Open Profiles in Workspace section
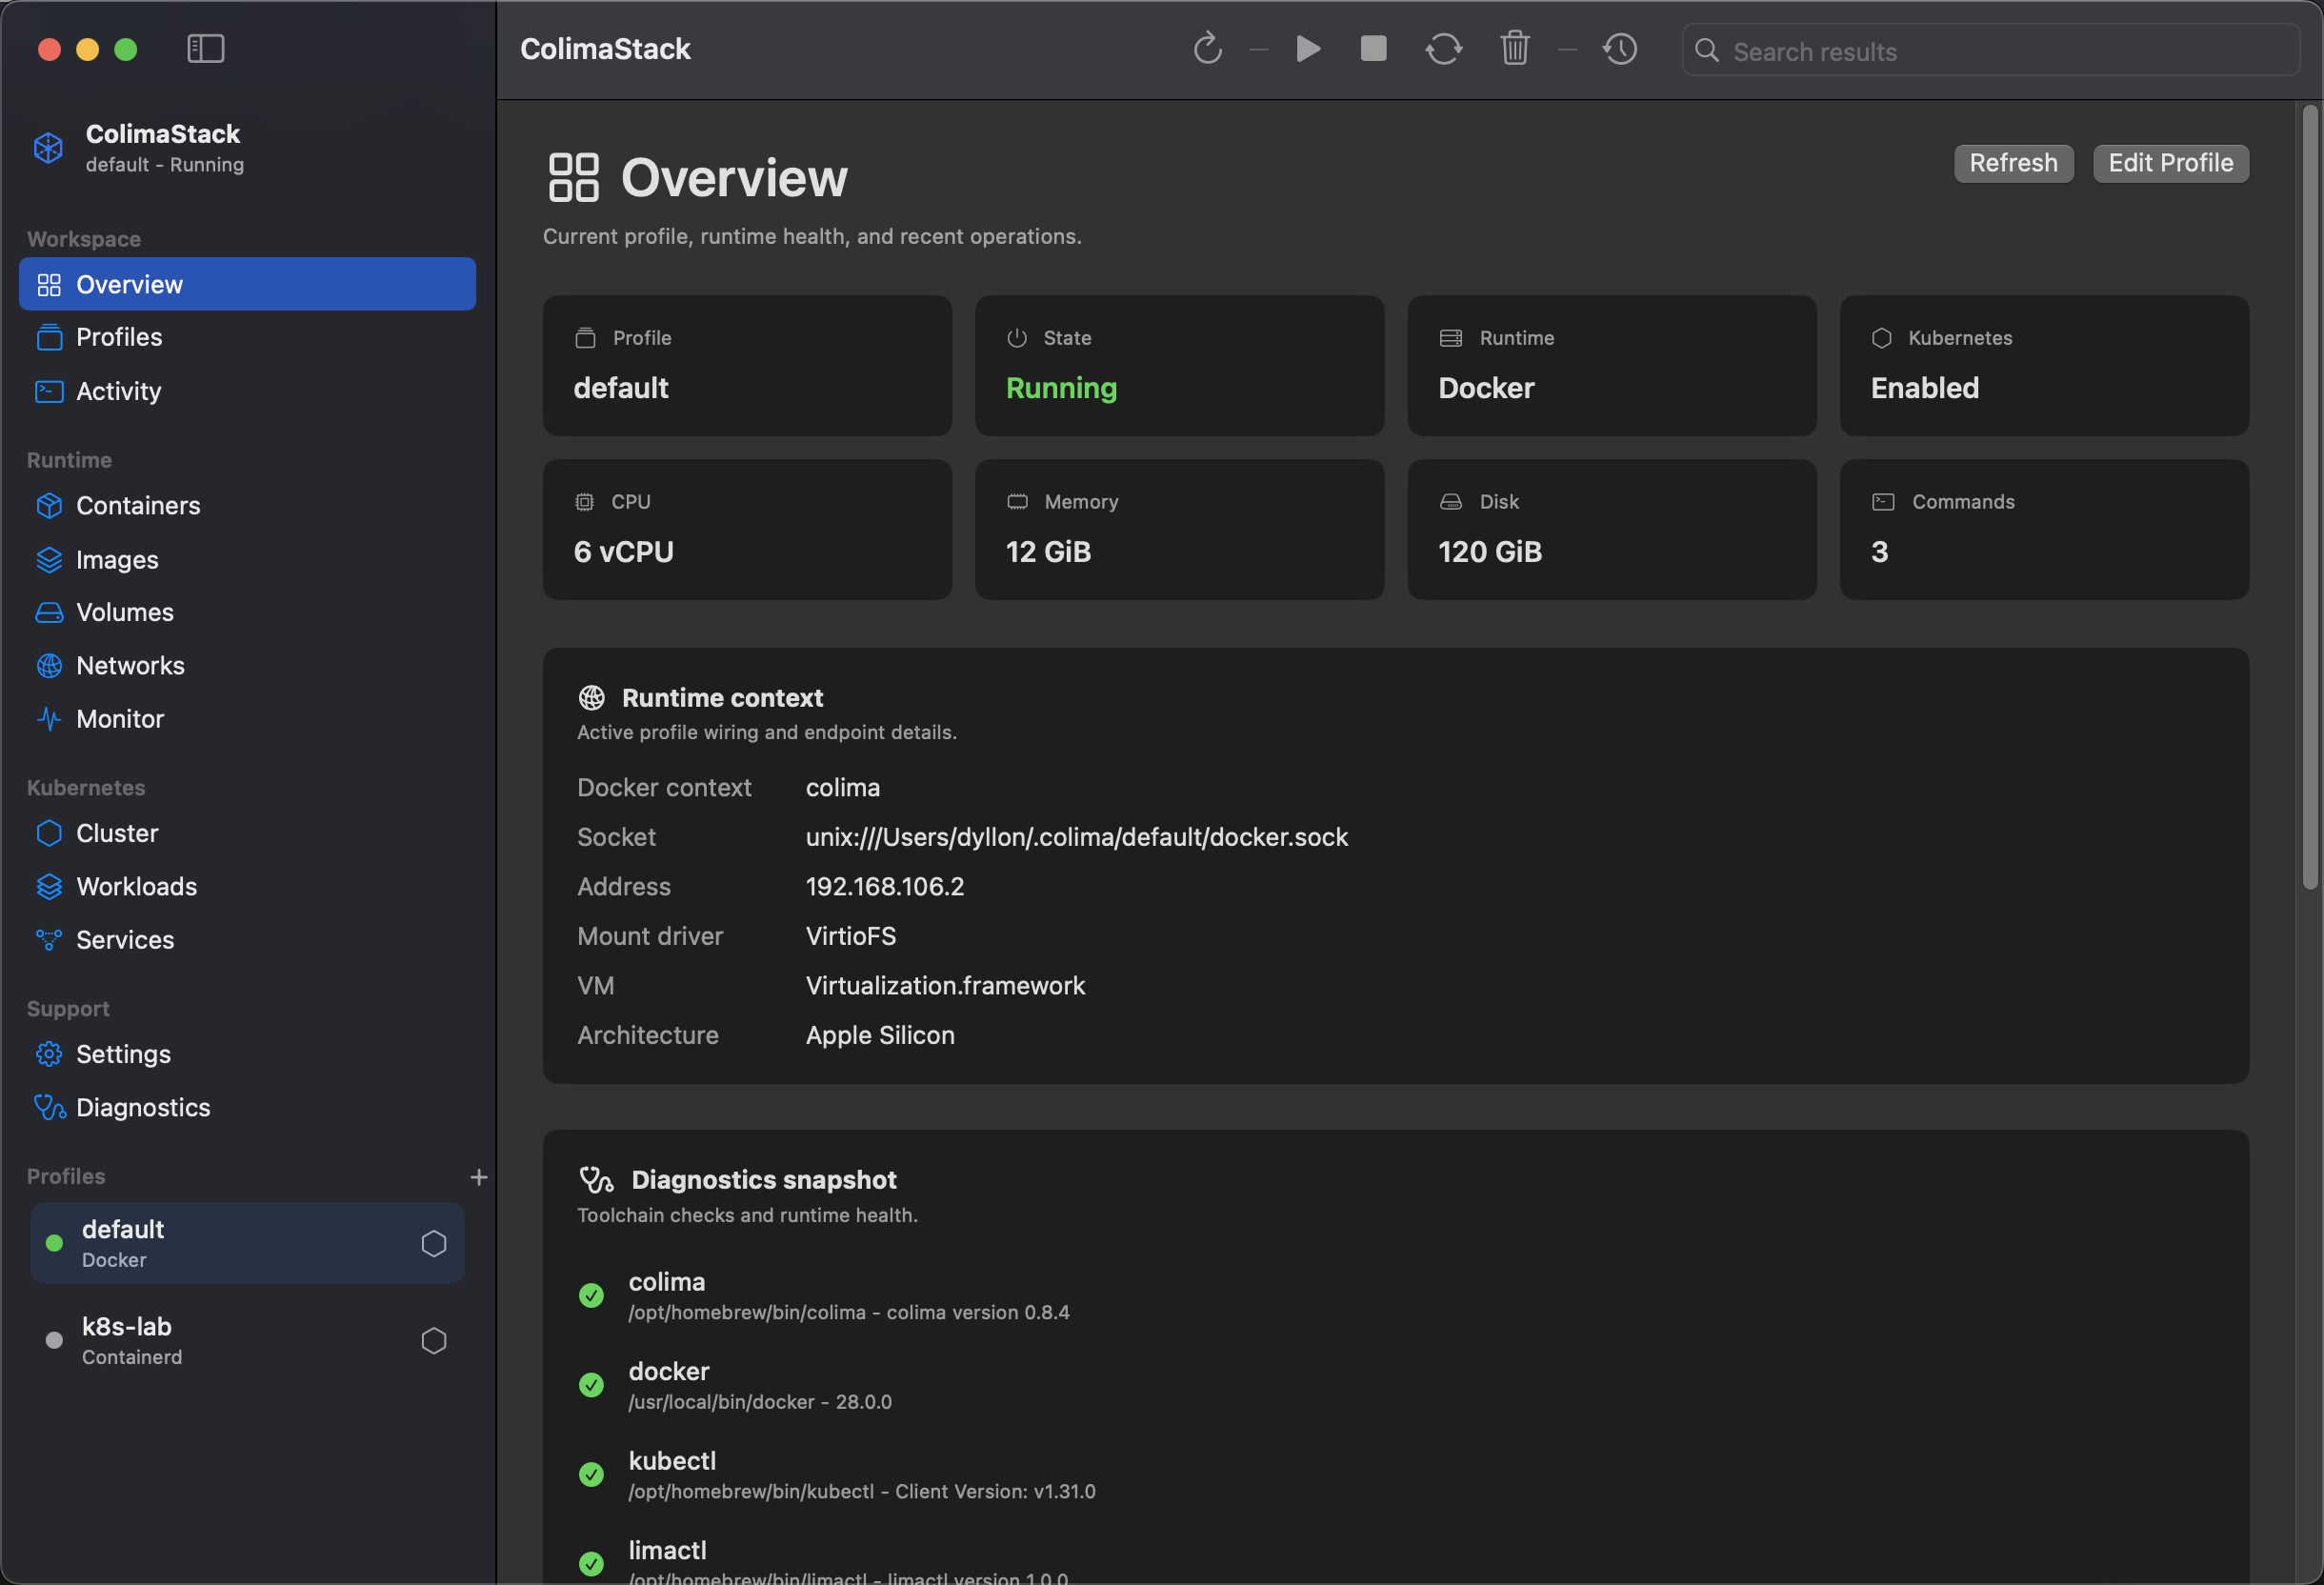 [x=247, y=338]
